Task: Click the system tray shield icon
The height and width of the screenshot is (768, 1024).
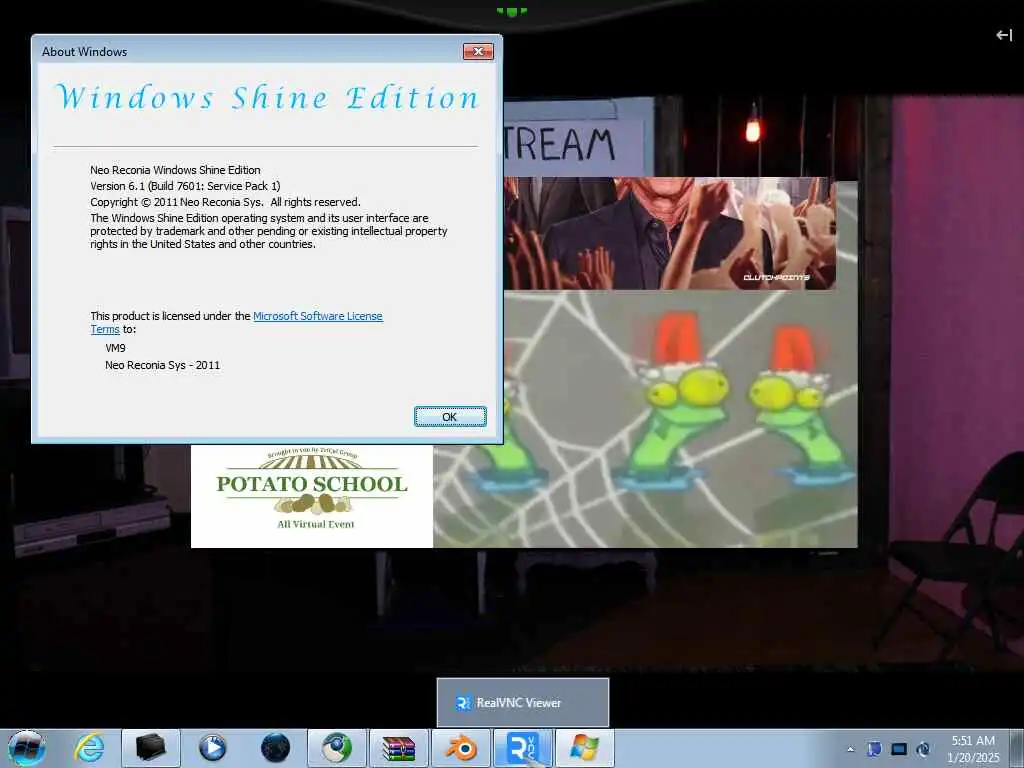Action: pyautogui.click(x=874, y=749)
